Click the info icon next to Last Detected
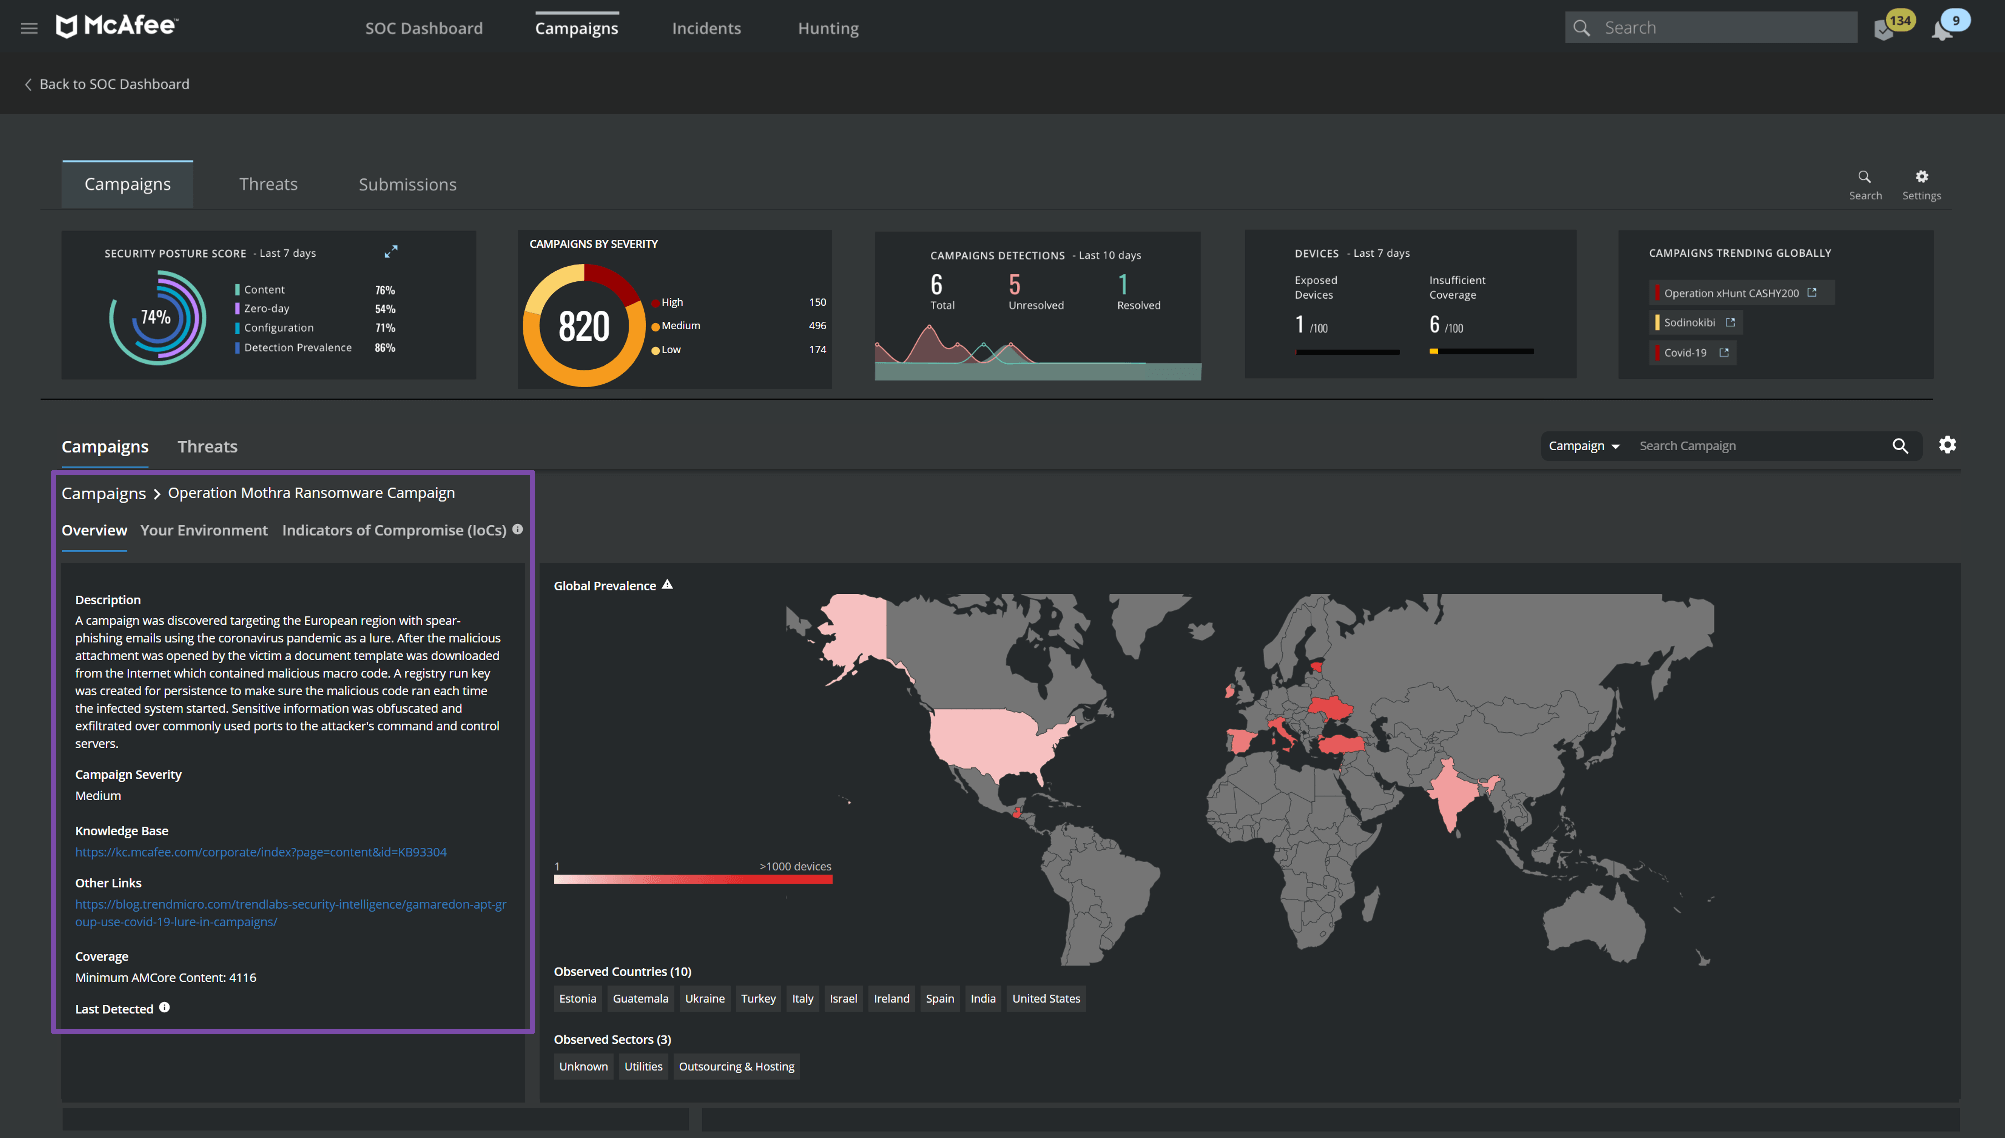 165,1008
